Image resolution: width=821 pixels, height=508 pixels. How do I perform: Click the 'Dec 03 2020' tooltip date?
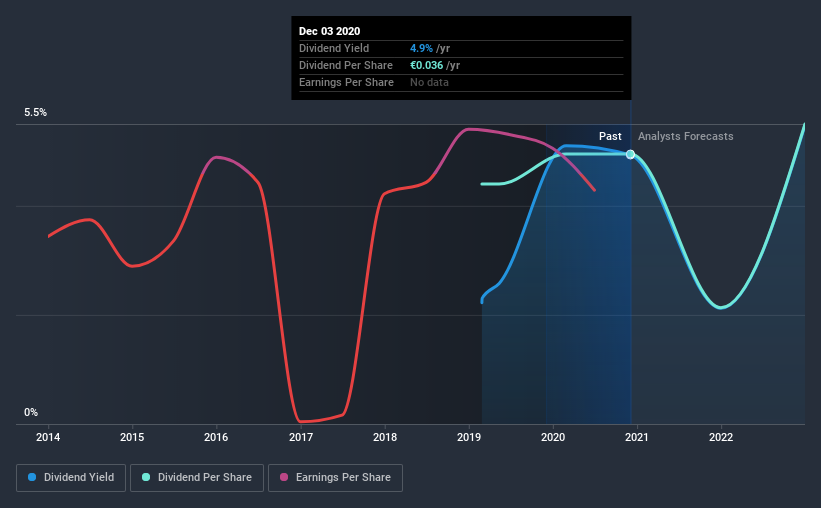329,31
